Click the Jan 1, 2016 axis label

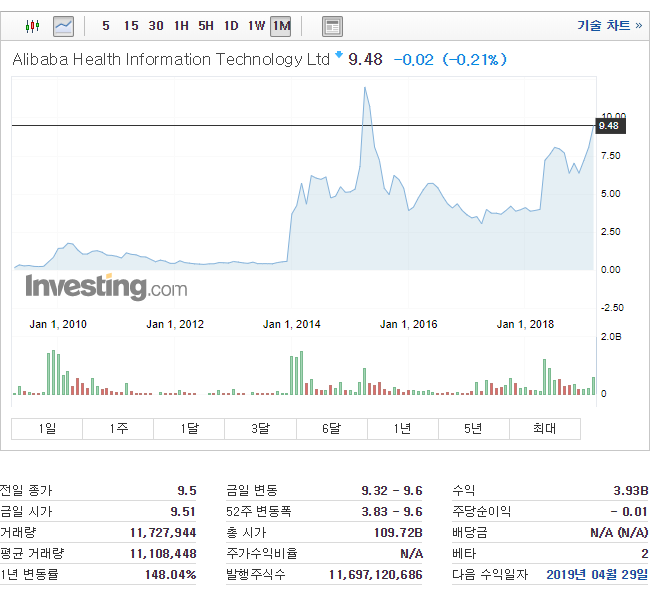pos(409,324)
